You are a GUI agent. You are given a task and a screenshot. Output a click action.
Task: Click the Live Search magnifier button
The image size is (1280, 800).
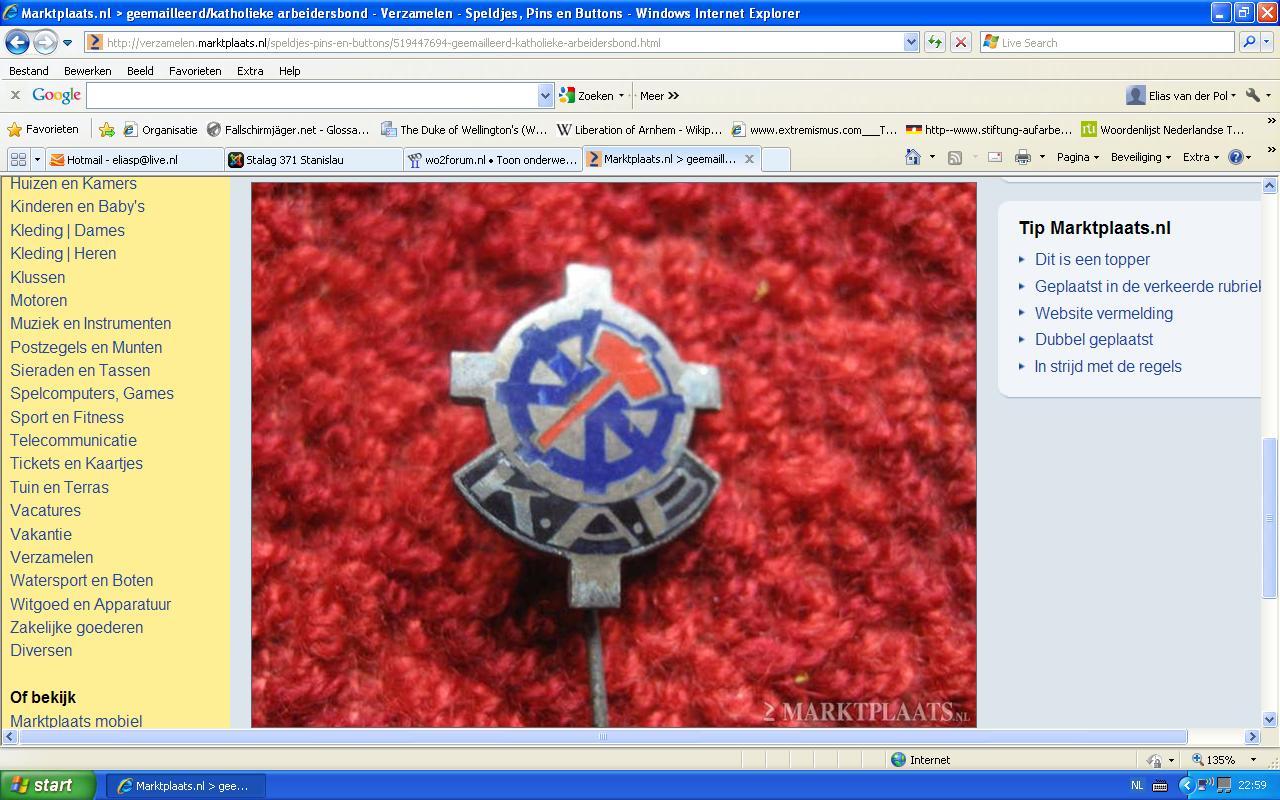(x=1249, y=43)
